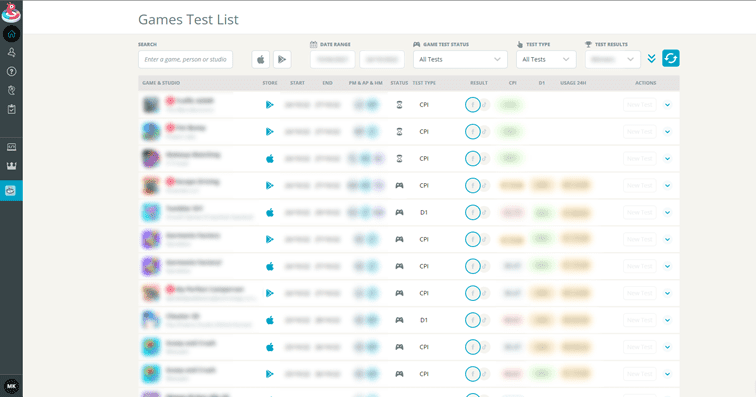Sort by Result column header
This screenshot has width=756, height=397.
pyautogui.click(x=479, y=83)
